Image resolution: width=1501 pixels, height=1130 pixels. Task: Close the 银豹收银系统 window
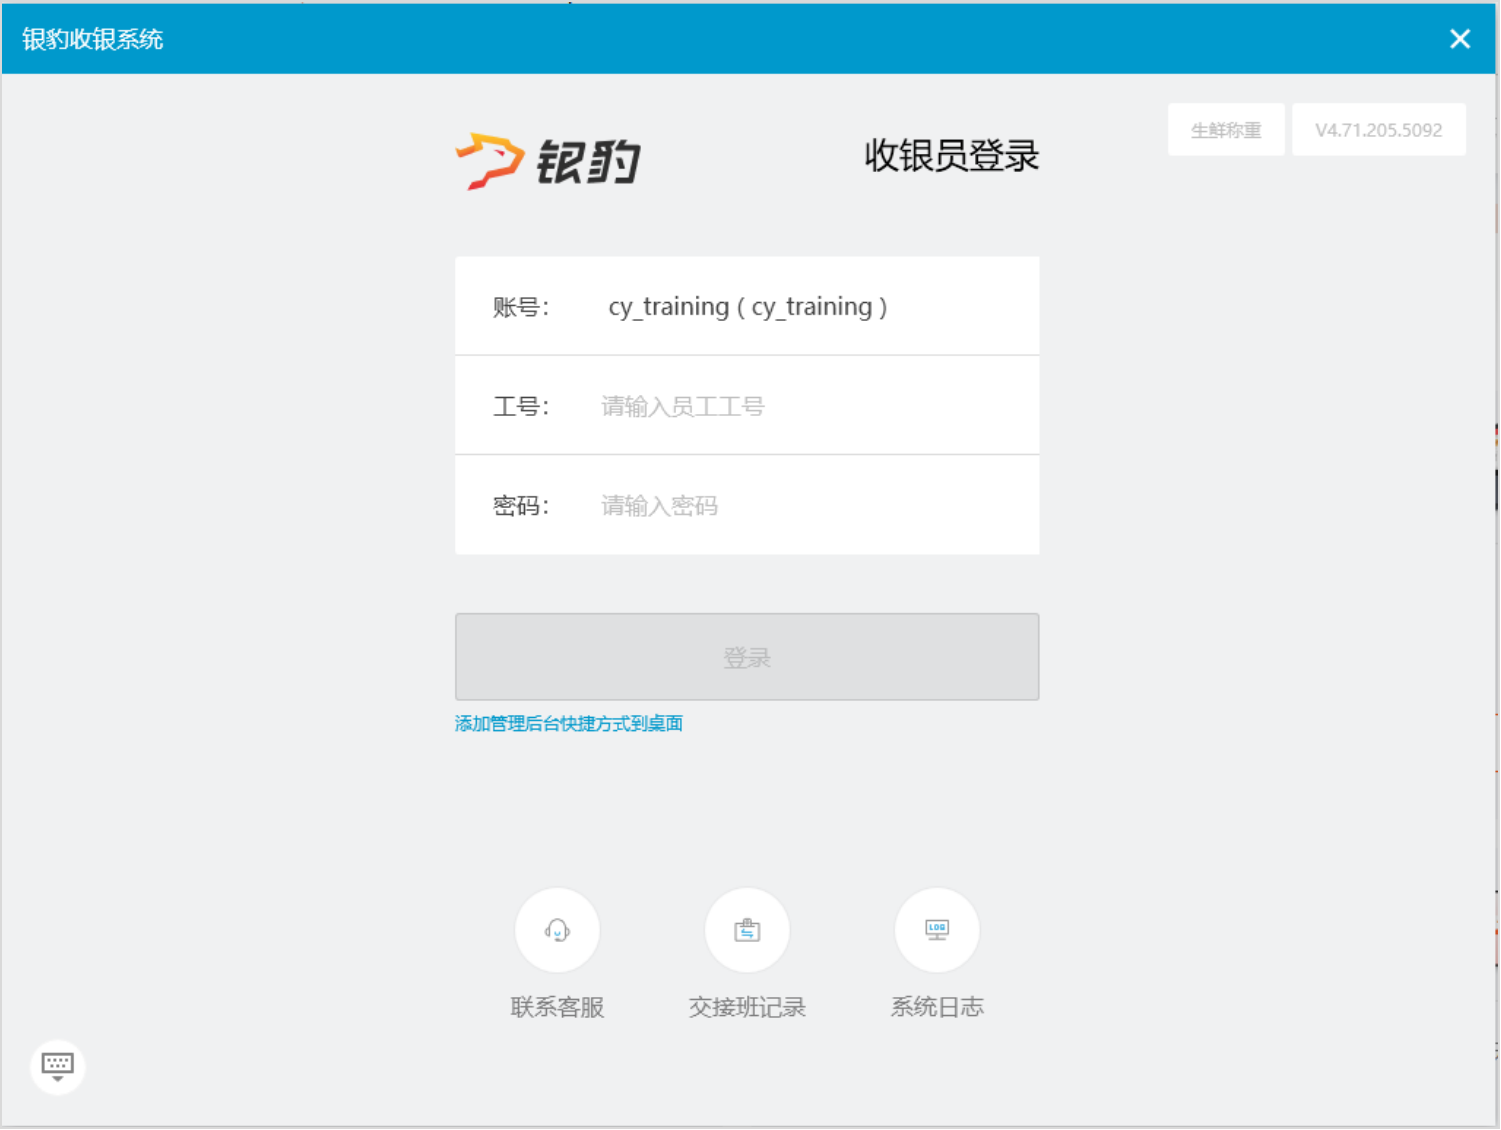(x=1460, y=39)
